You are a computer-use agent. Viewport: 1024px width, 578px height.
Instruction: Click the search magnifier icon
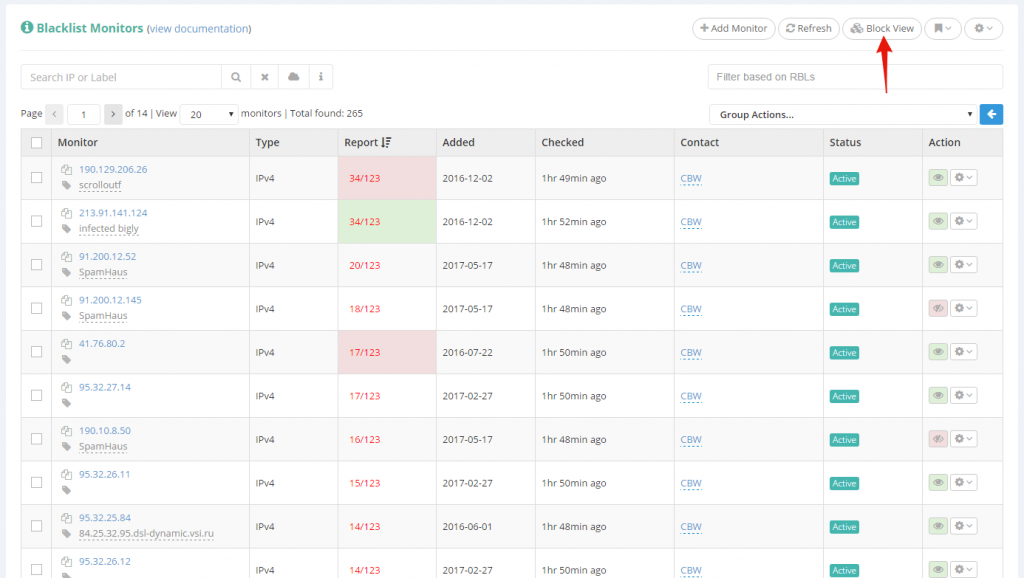pyautogui.click(x=236, y=76)
